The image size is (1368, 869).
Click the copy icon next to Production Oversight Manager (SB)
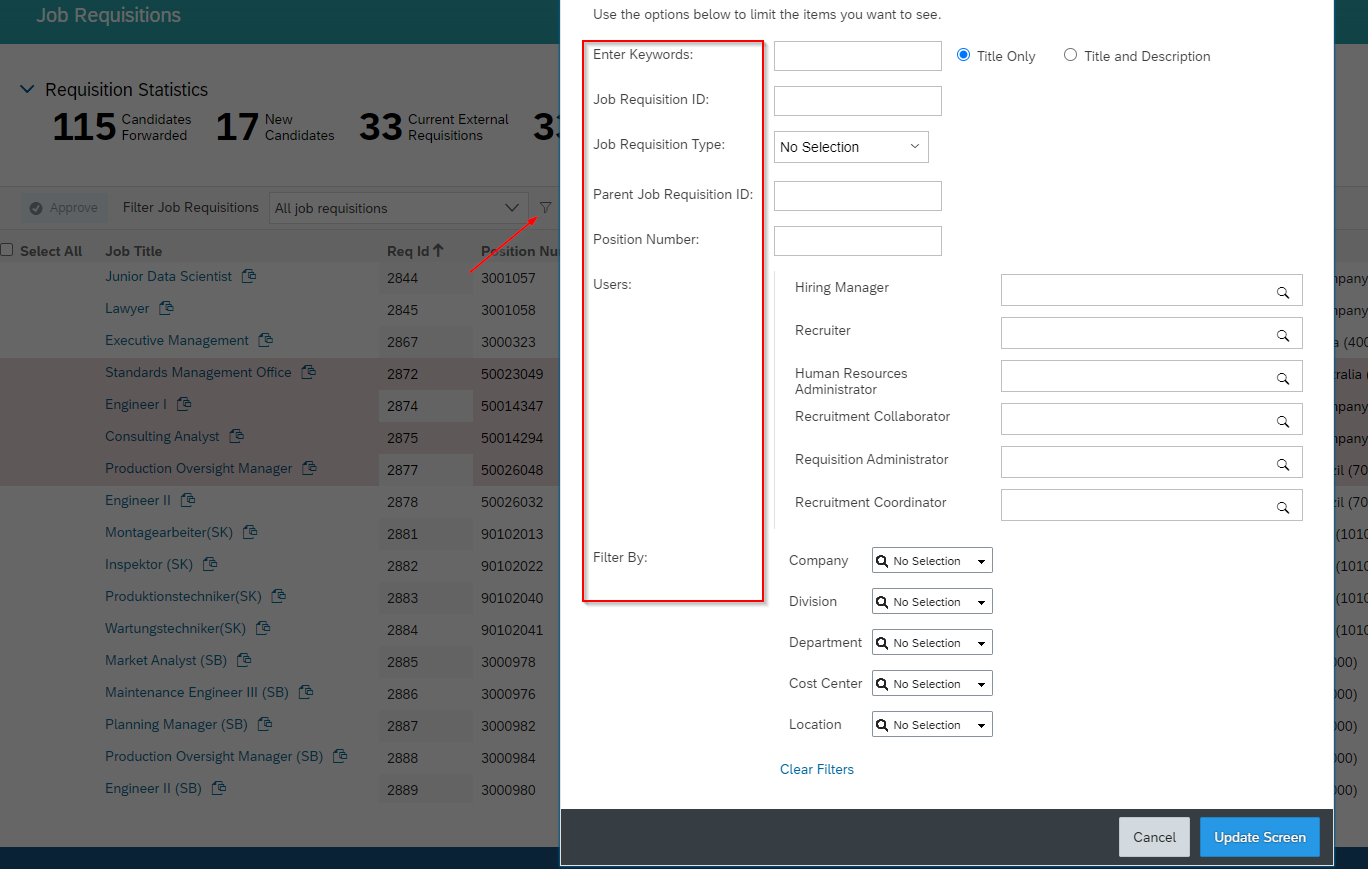[x=340, y=756]
